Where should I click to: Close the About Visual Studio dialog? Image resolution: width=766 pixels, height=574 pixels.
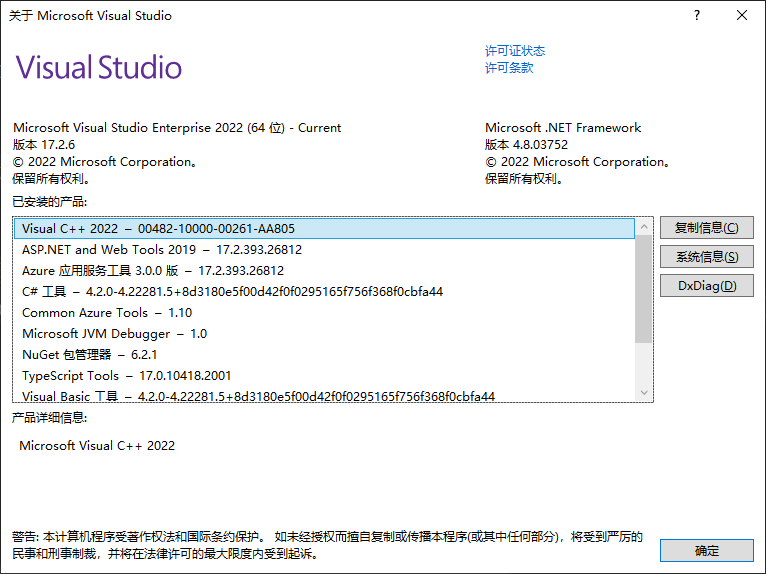[742, 15]
